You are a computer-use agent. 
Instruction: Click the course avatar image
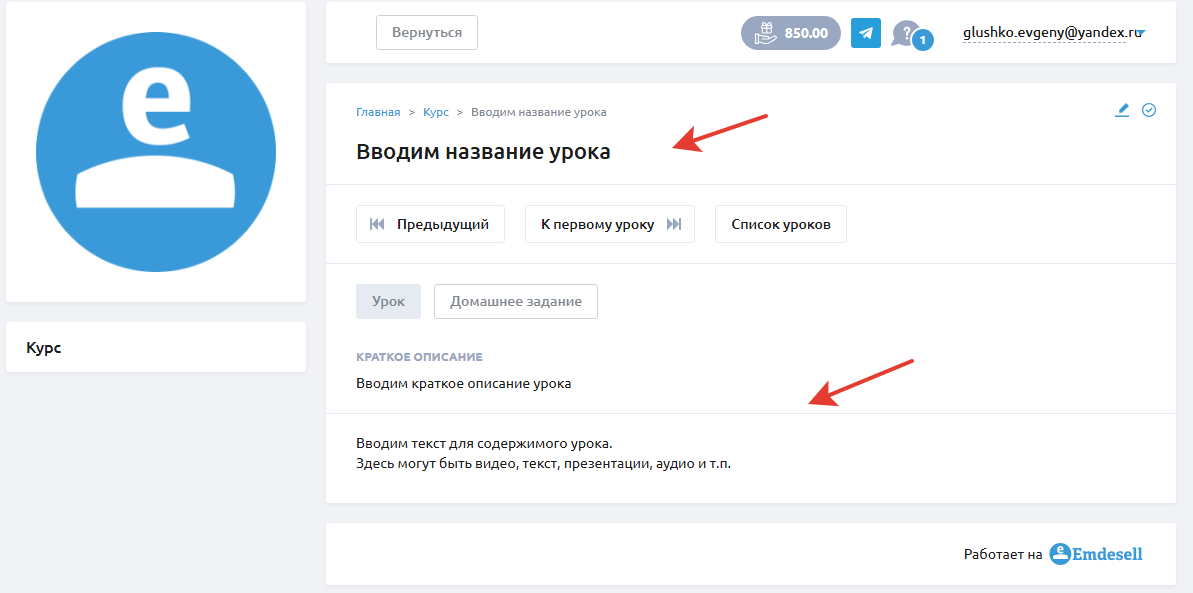click(x=156, y=151)
